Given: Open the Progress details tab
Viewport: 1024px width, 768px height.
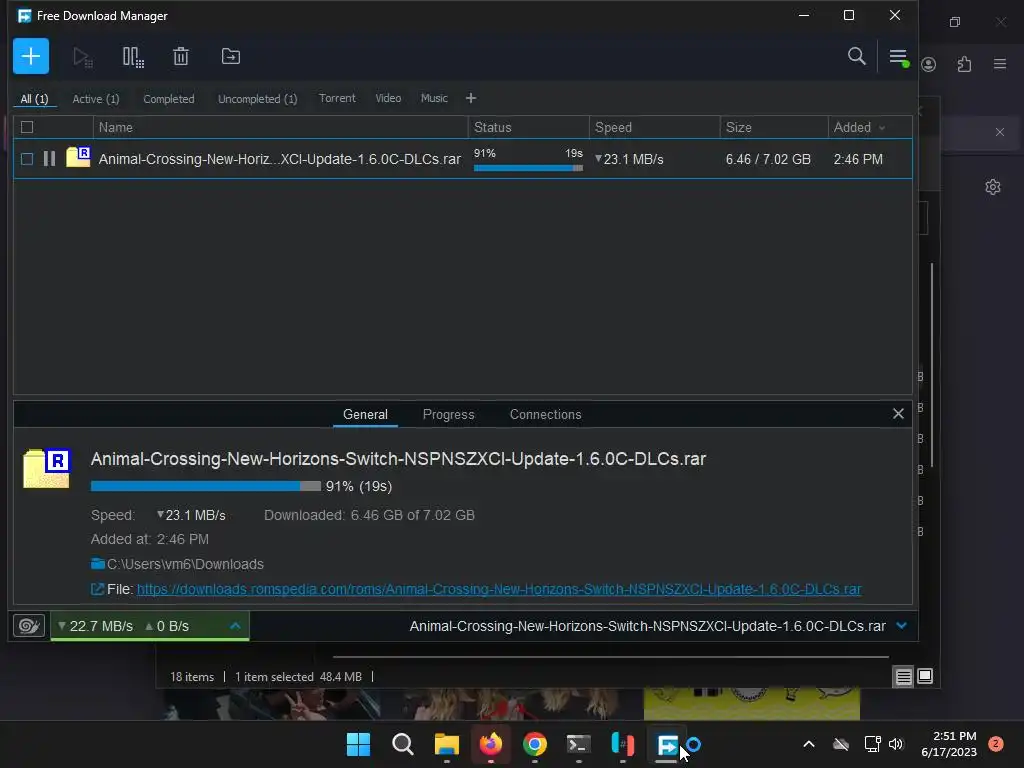Looking at the screenshot, I should tap(448, 414).
